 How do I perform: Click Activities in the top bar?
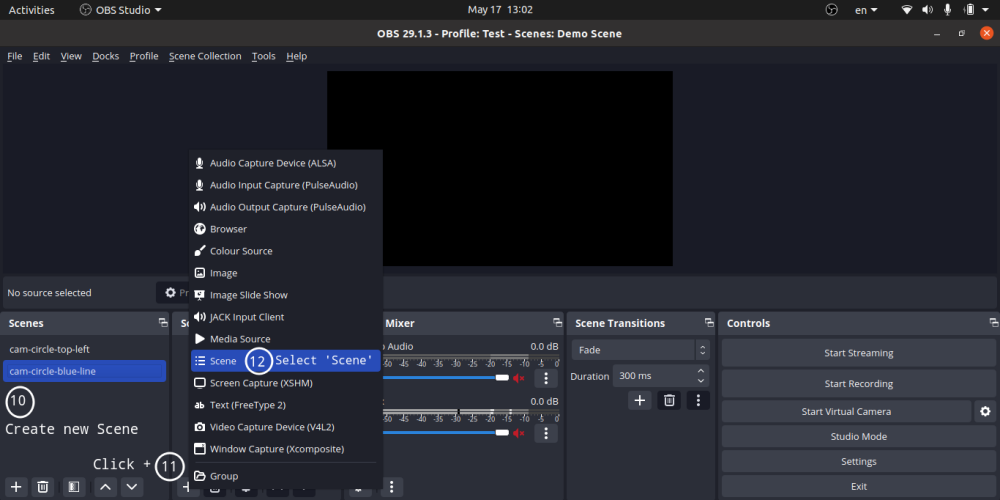pos(31,10)
